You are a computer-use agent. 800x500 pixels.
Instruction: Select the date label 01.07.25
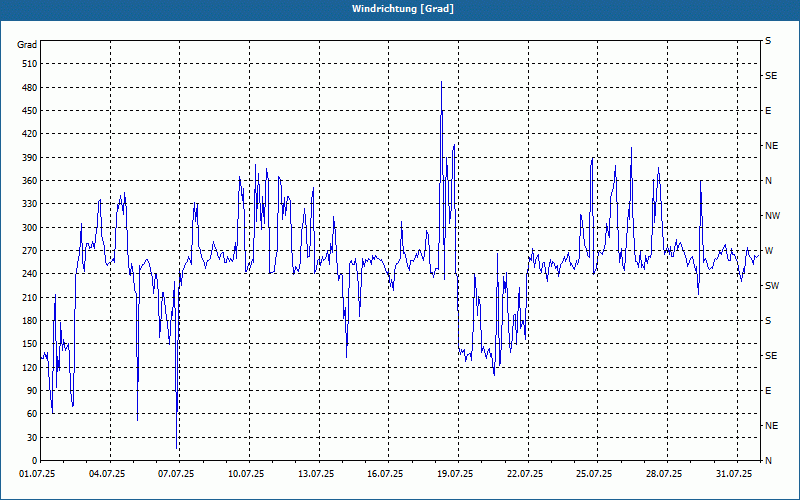[37, 474]
